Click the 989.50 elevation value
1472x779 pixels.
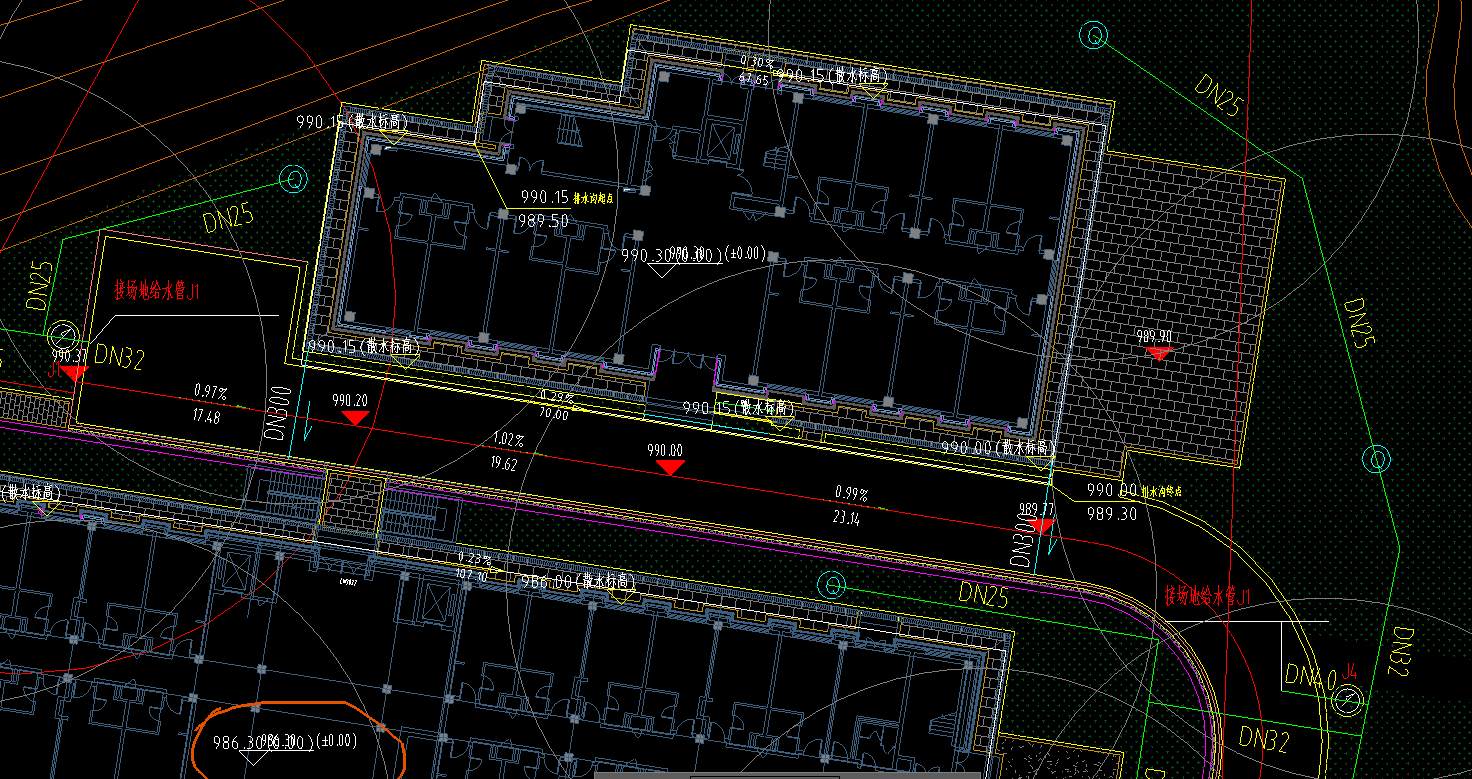tap(544, 221)
